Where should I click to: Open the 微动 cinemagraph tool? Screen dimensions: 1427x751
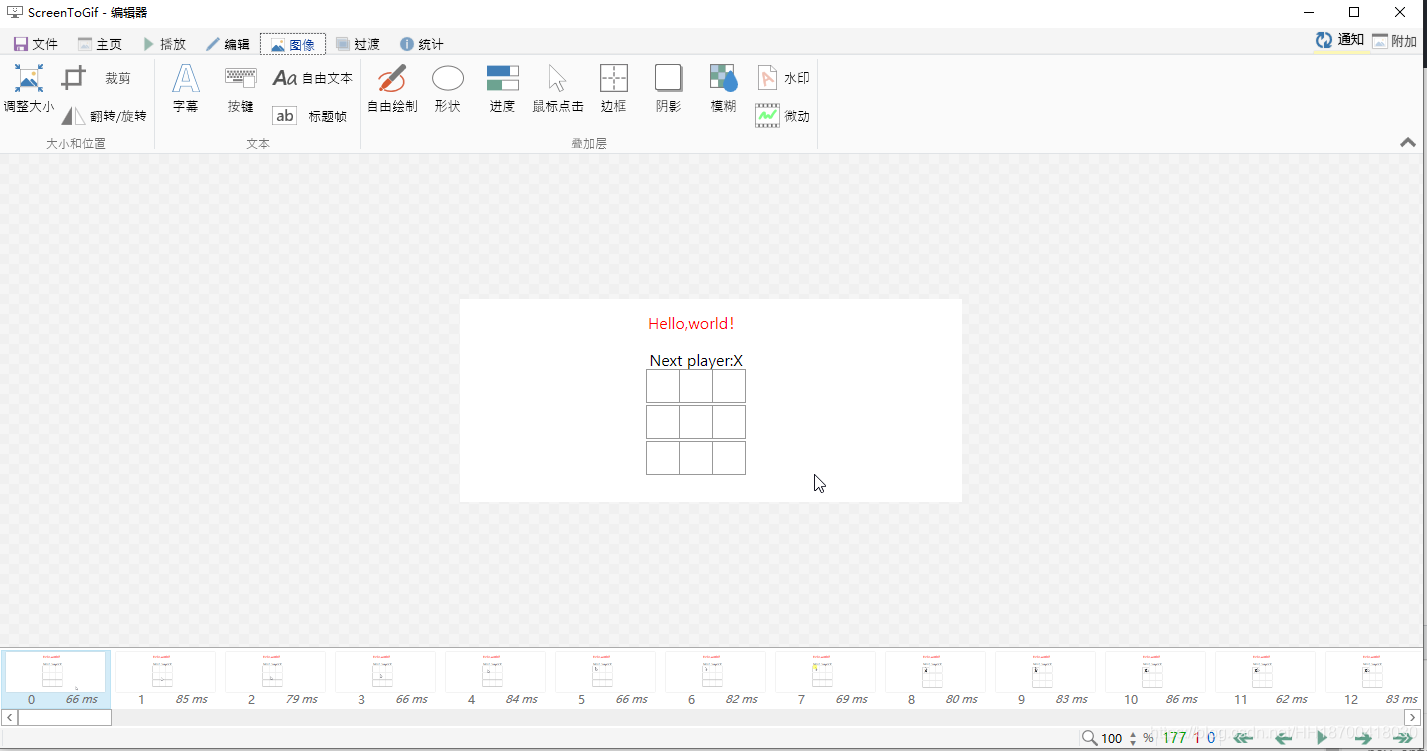pos(783,116)
